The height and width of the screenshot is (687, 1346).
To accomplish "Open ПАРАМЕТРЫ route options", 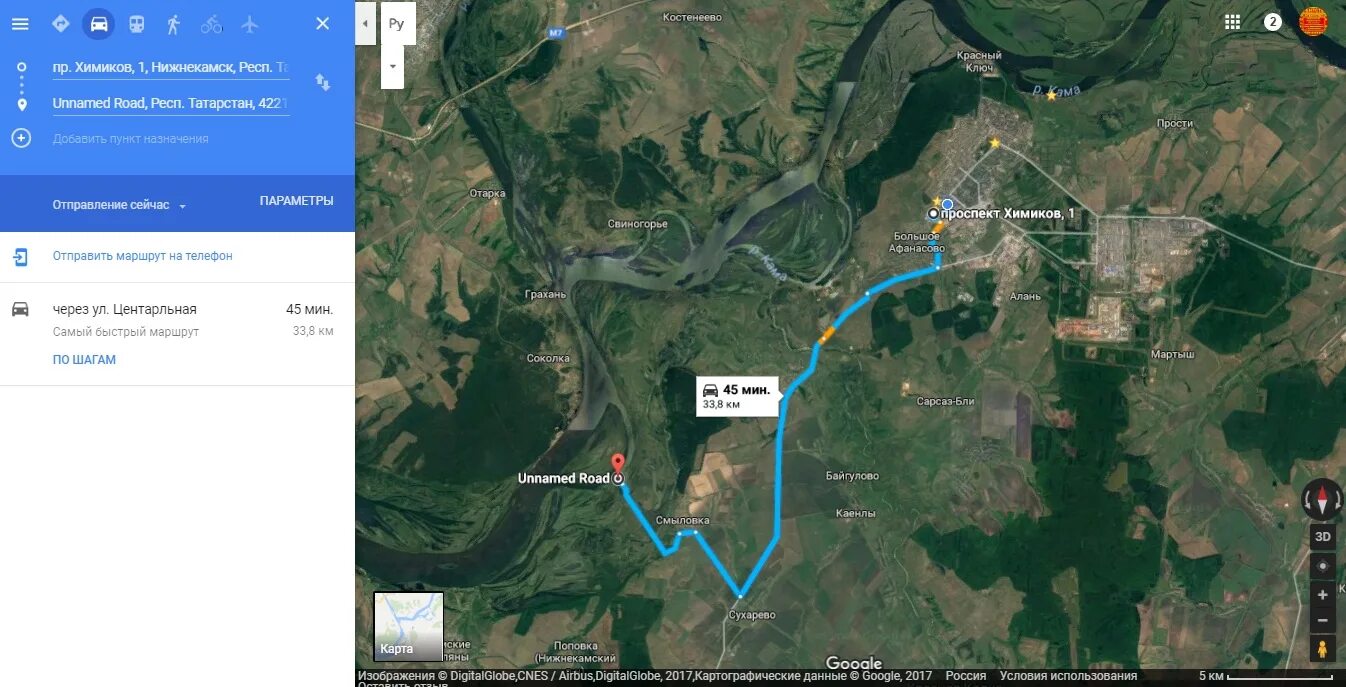I will [297, 201].
